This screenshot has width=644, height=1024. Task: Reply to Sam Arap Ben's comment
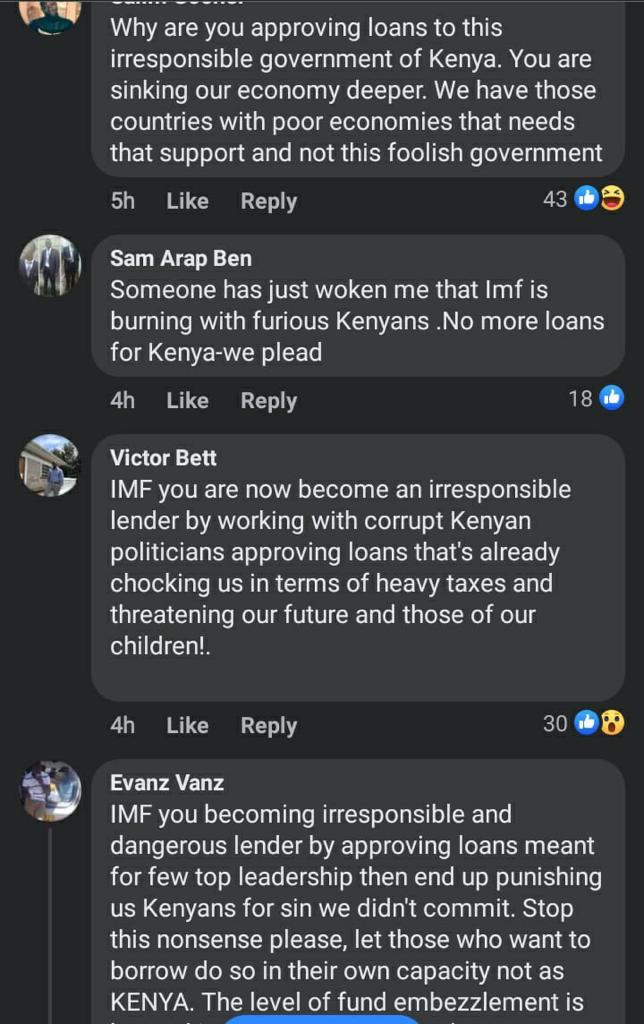pos(268,400)
